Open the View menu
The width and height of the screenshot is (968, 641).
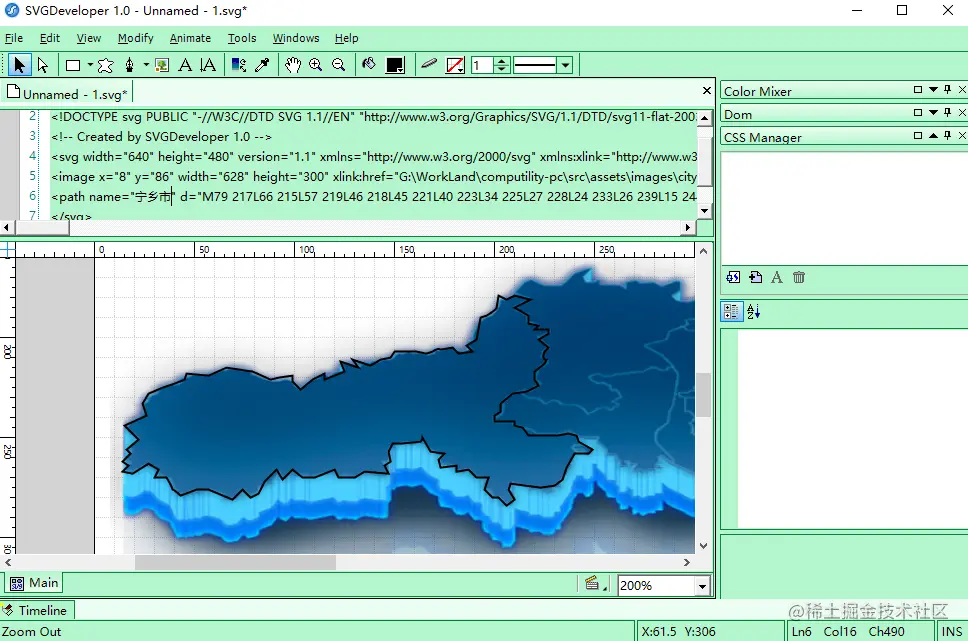coord(89,38)
